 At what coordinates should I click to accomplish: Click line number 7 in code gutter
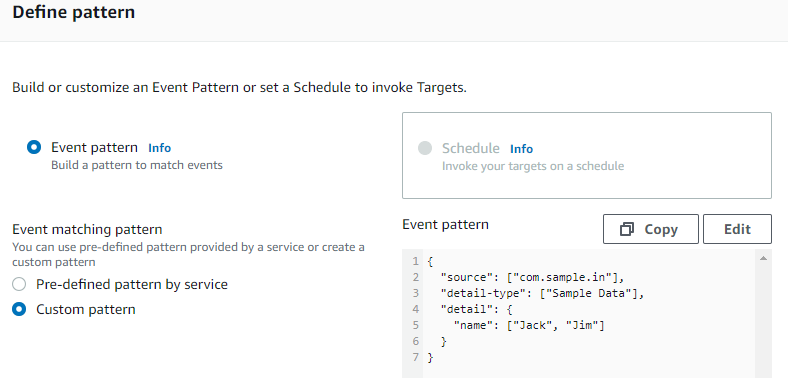415,357
